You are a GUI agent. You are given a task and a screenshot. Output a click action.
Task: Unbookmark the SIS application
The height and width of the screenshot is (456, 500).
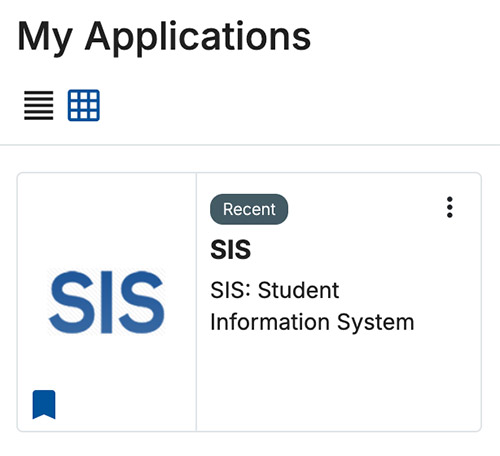coord(44,404)
